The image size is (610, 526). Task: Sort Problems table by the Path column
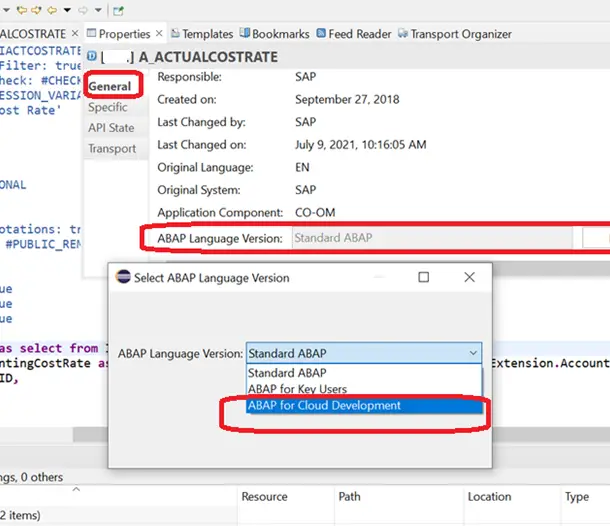[349, 496]
